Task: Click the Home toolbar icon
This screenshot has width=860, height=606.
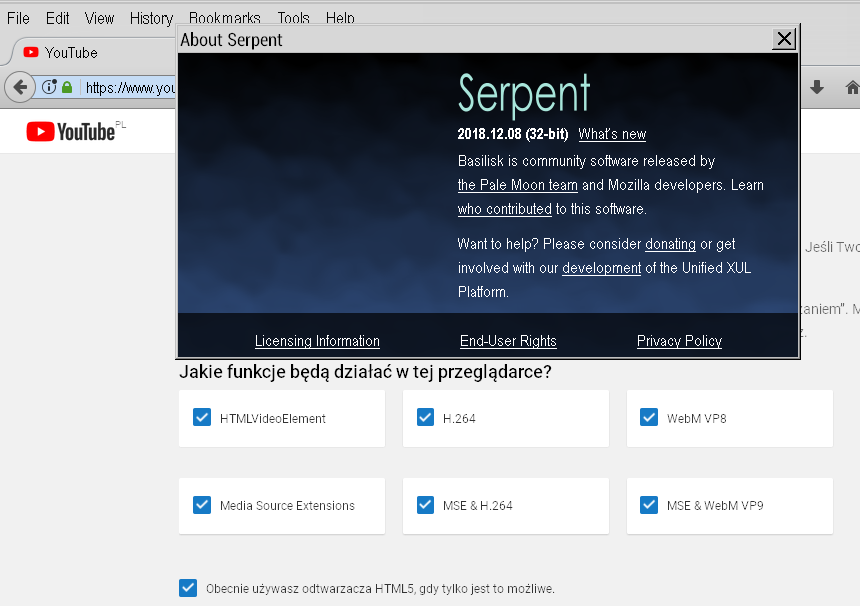Action: pos(851,87)
